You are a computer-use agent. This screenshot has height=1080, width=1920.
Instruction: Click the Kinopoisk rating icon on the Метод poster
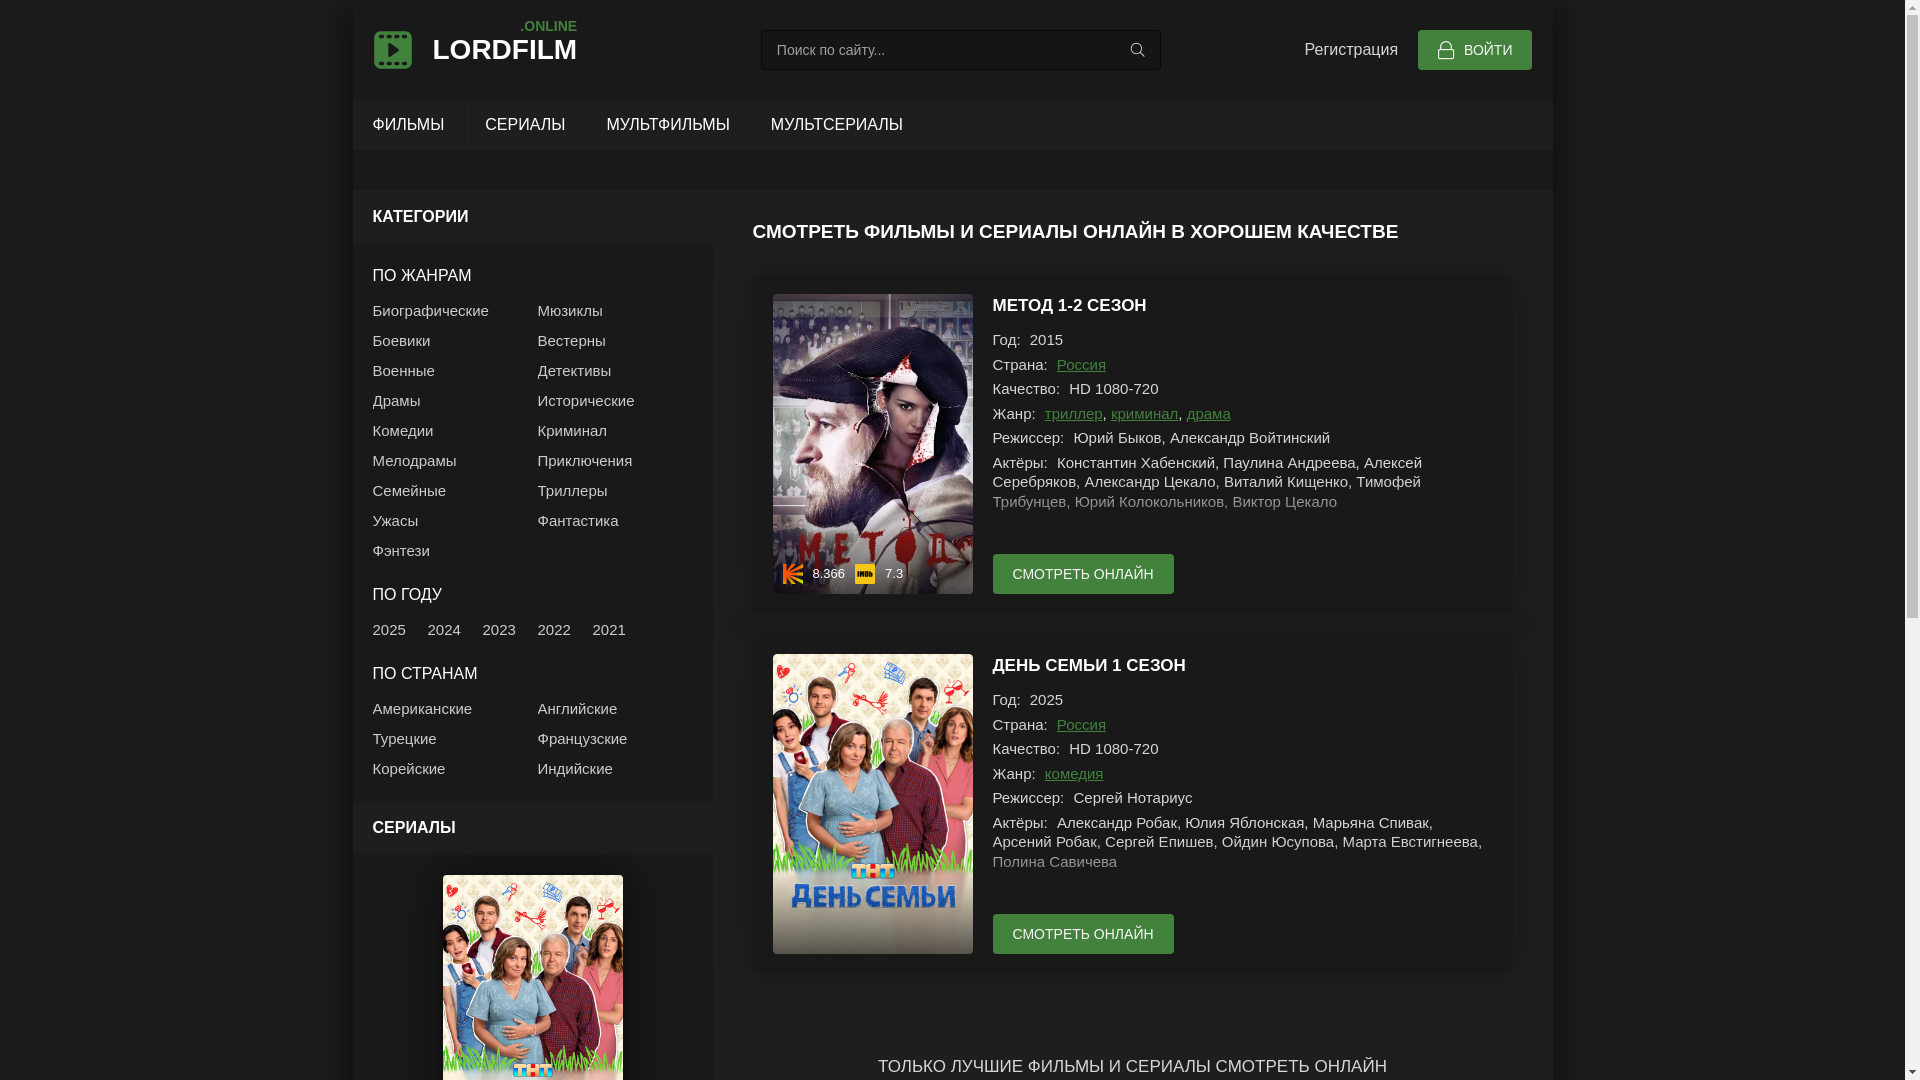pyautogui.click(x=793, y=573)
